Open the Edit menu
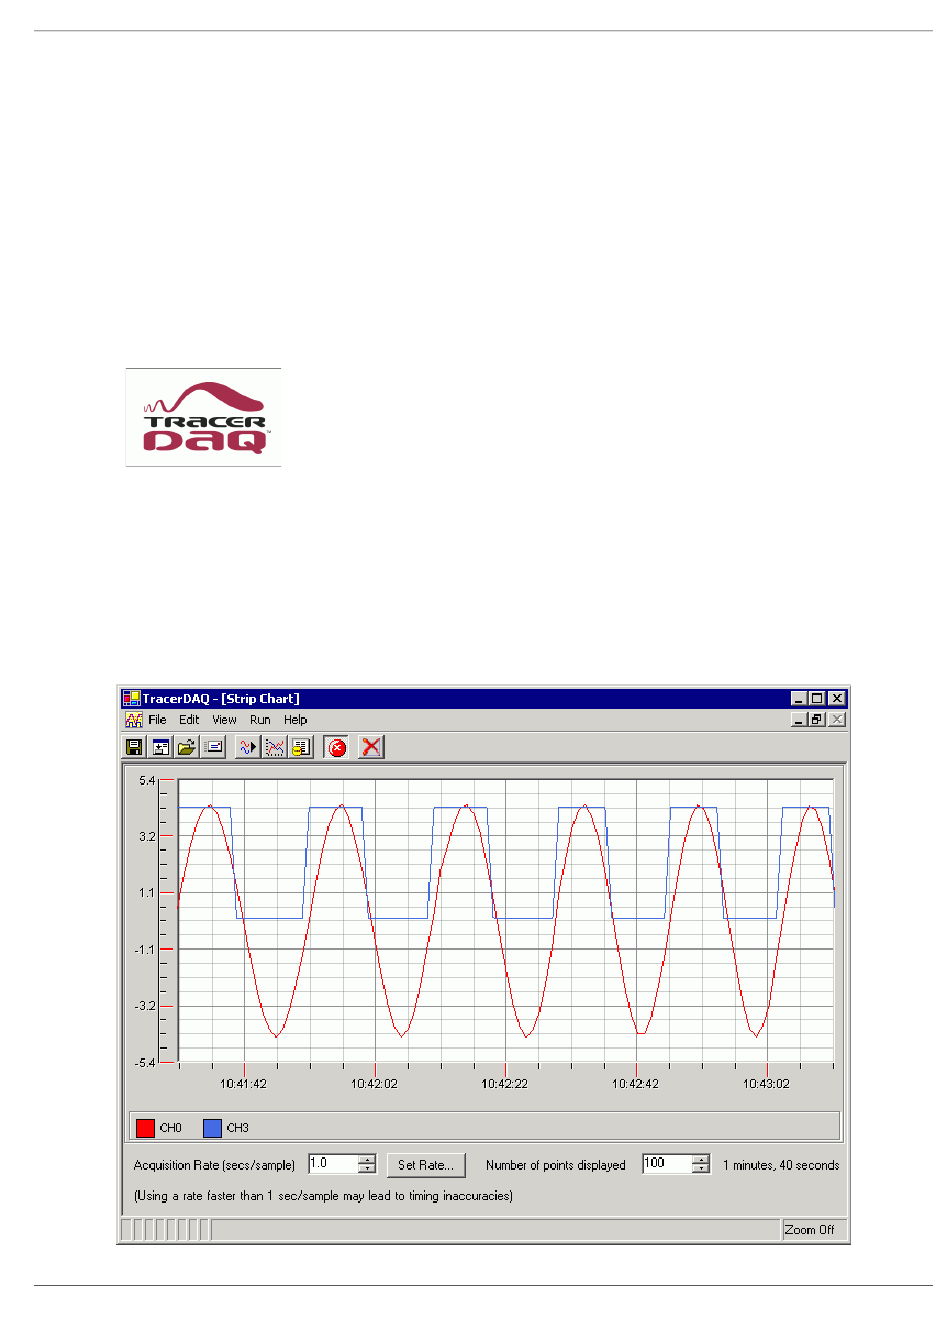Screen dimensions: 950x1319 tap(189, 720)
